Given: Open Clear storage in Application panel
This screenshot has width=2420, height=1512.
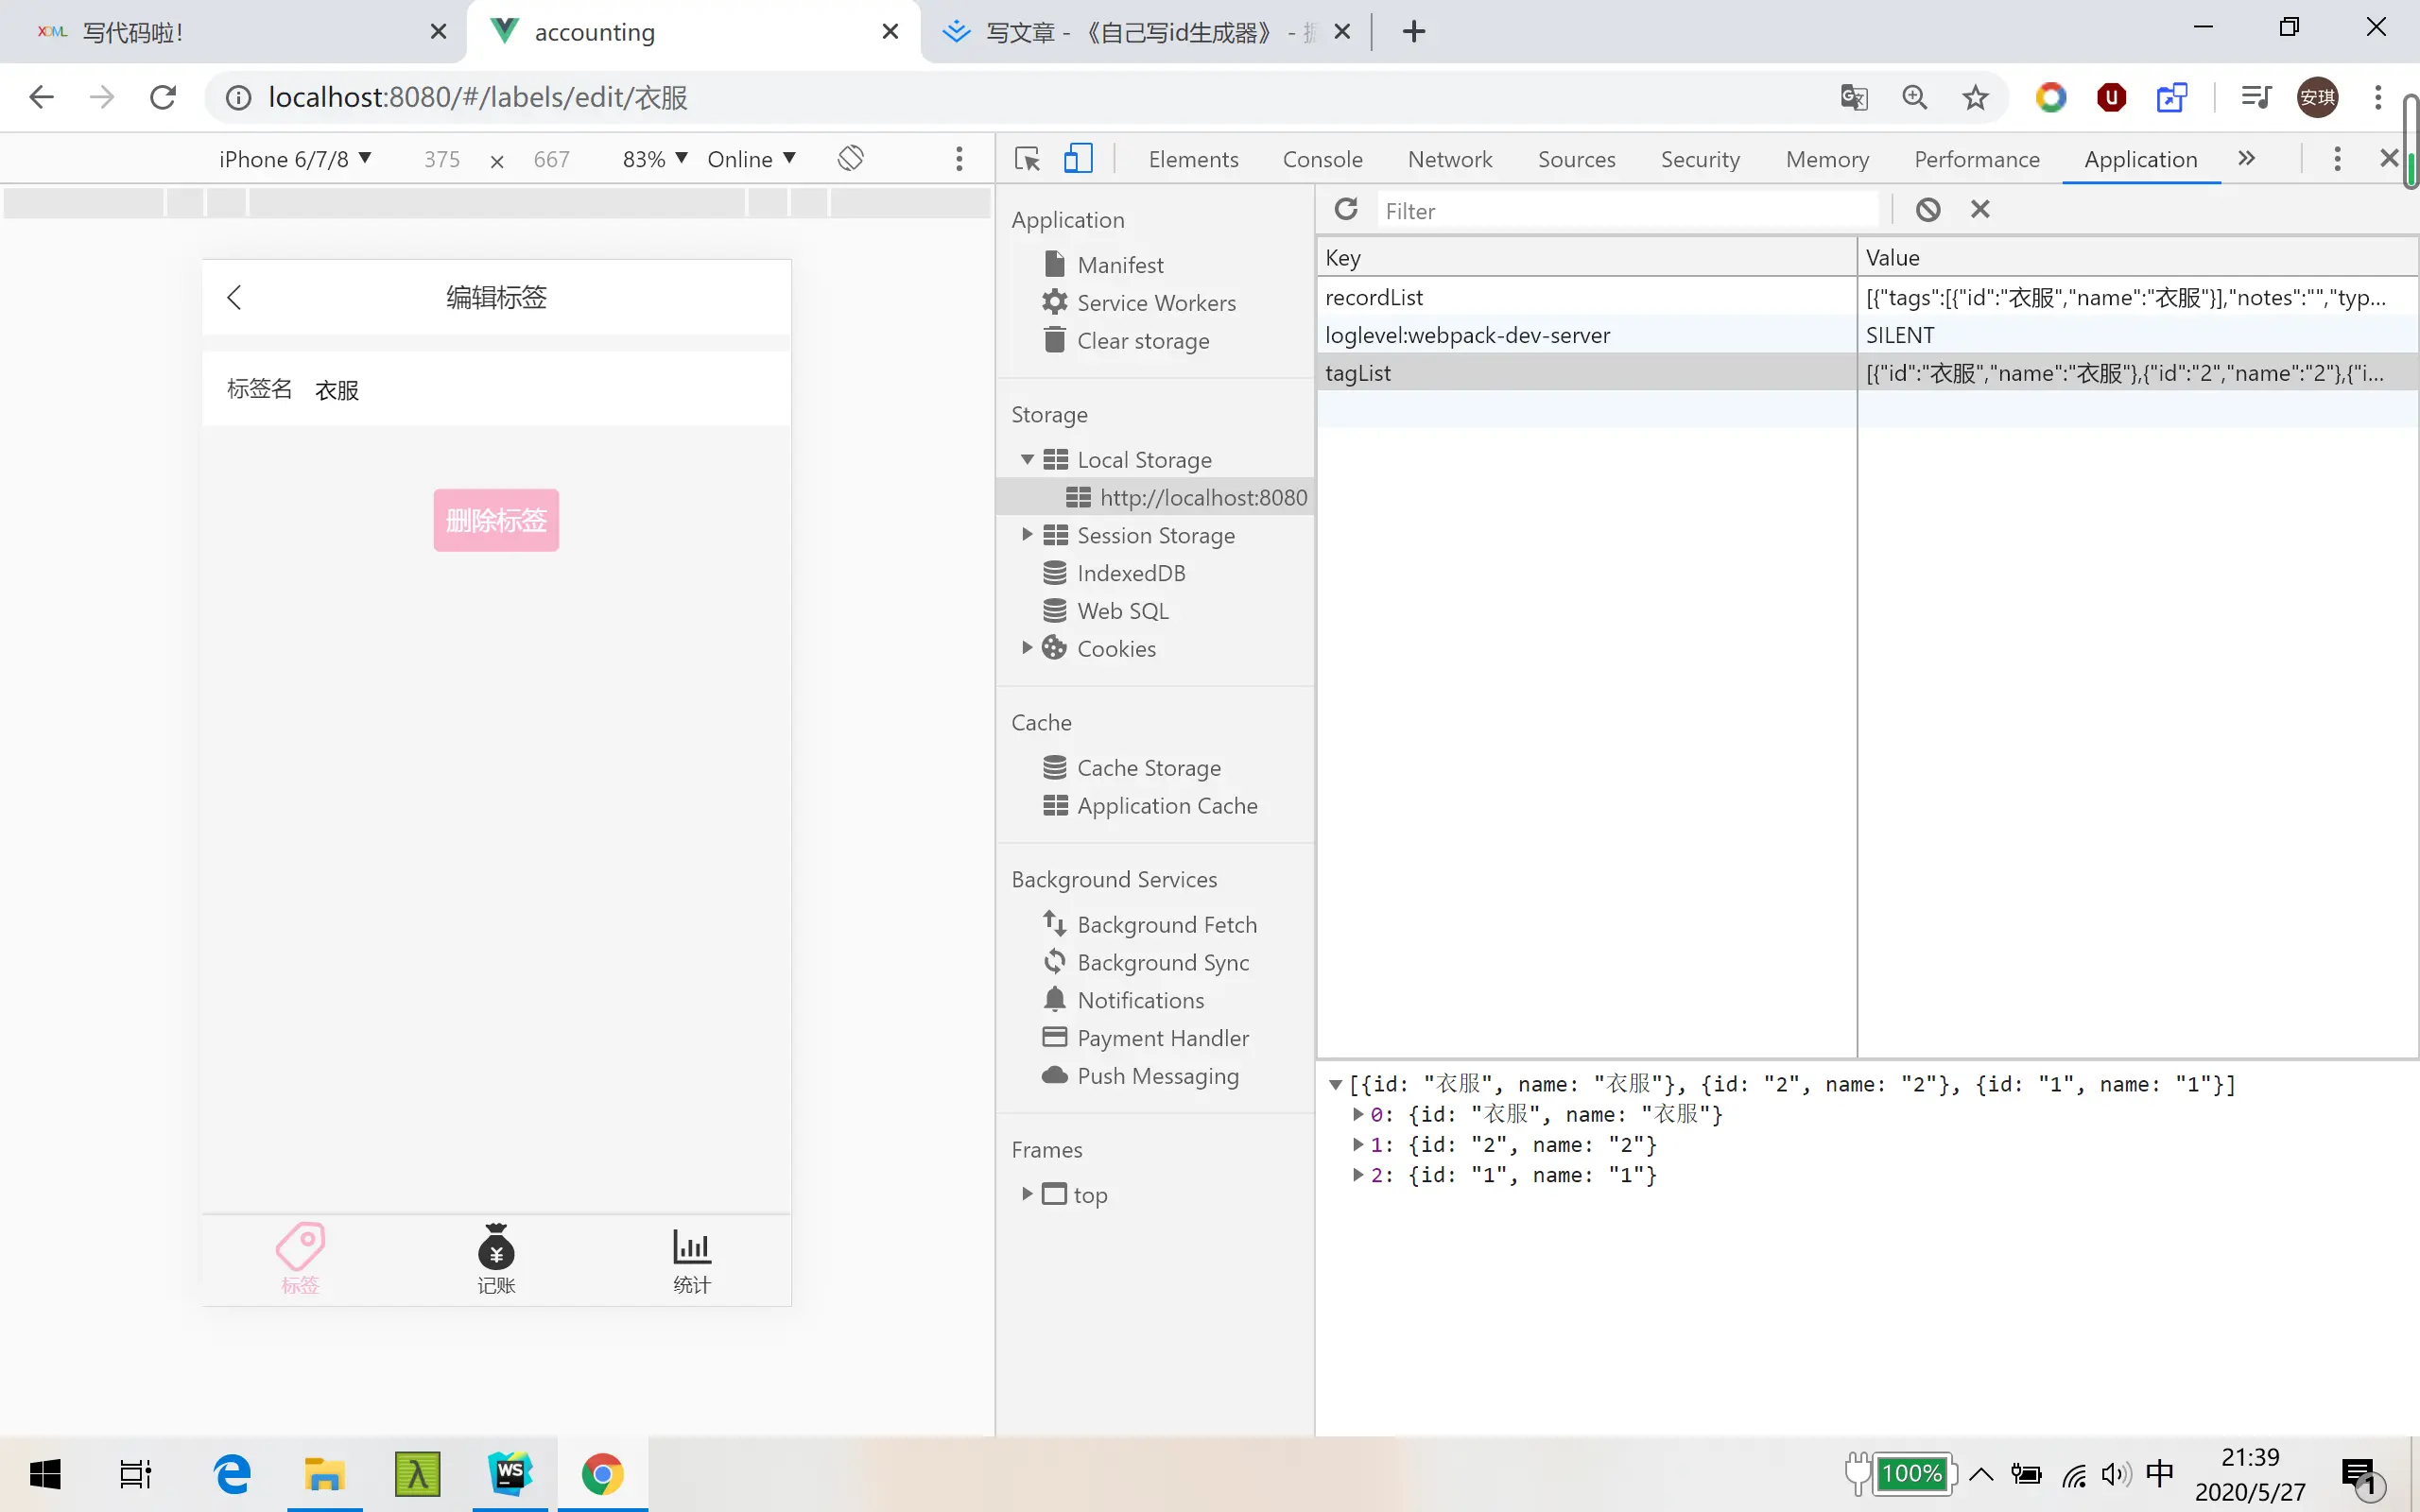Looking at the screenshot, I should 1142,341.
